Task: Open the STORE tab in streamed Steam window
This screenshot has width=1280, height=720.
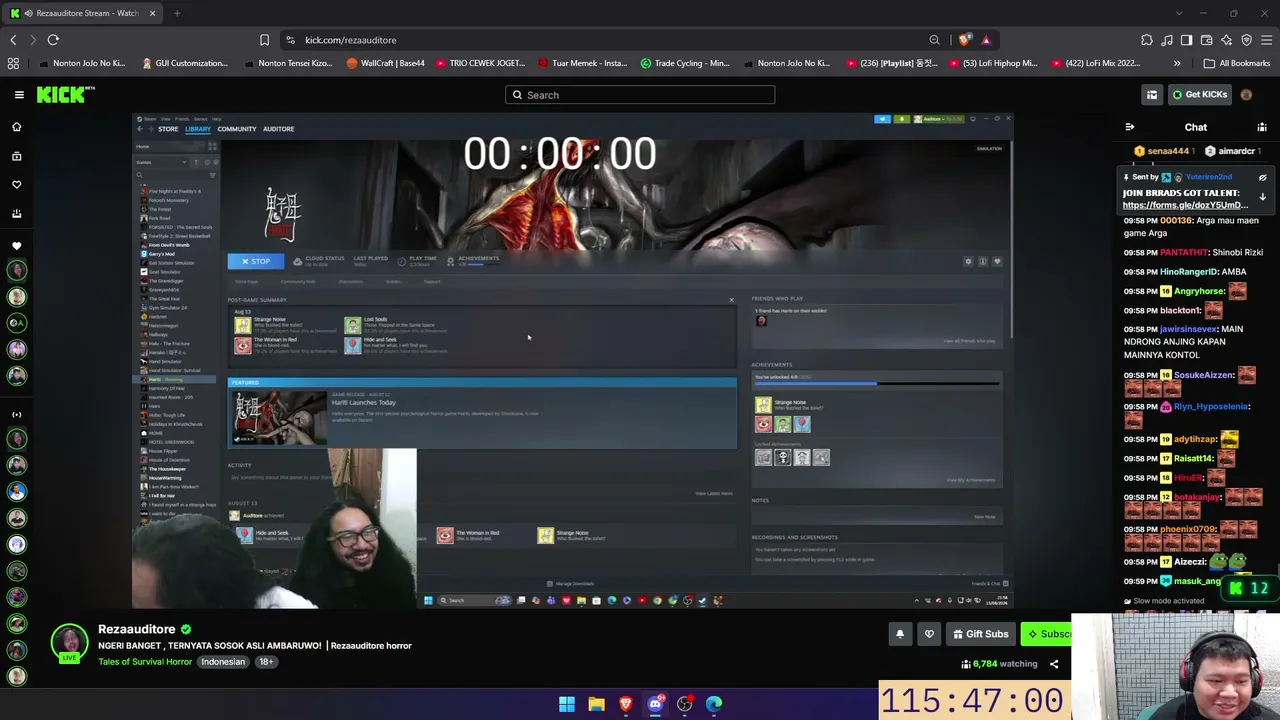Action: [x=168, y=129]
